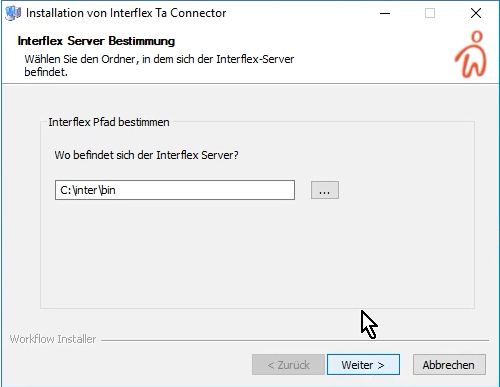This screenshot has height=387, width=500.
Task: Continue the installation with 'Weiter >'
Action: [363, 365]
